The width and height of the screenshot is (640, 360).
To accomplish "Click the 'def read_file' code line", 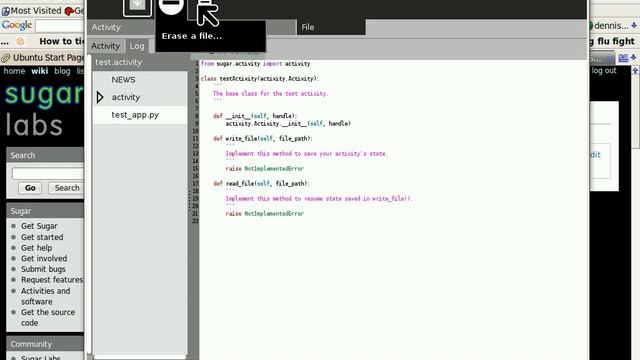I will pyautogui.click(x=261, y=184).
